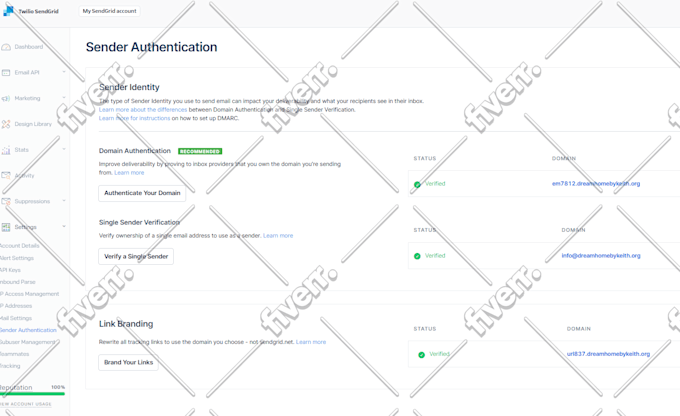Viewport: 680px width, 416px height.
Task: Click the green RECOMMENDED badge
Action: tap(200, 151)
